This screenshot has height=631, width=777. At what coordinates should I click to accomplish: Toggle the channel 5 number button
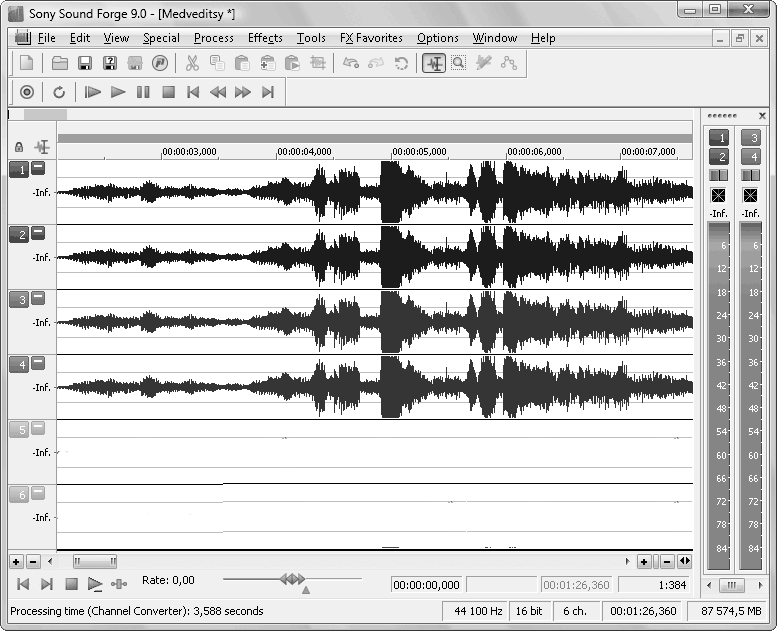[18, 429]
